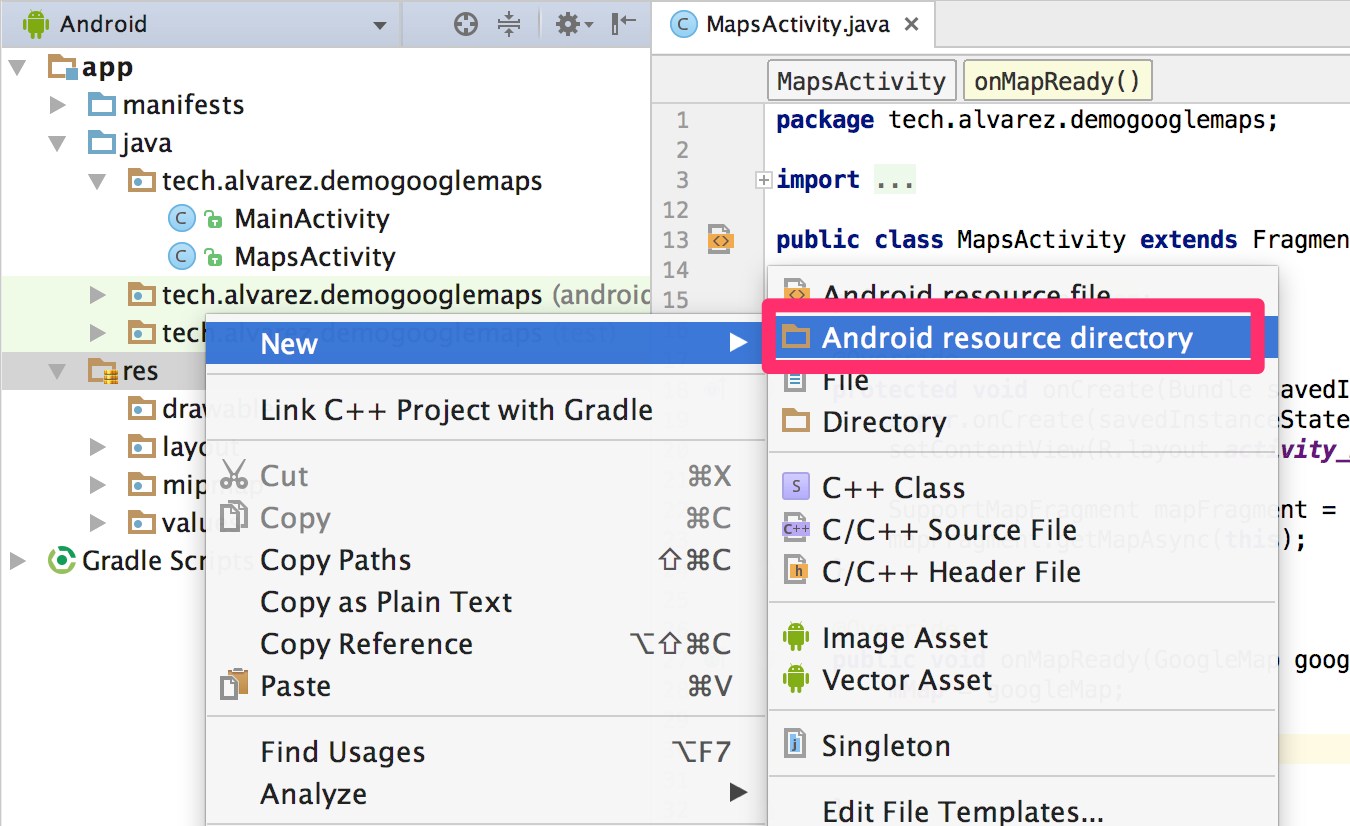The height and width of the screenshot is (826, 1350).
Task: Select the MapsActivity class in tree
Action: 315,257
